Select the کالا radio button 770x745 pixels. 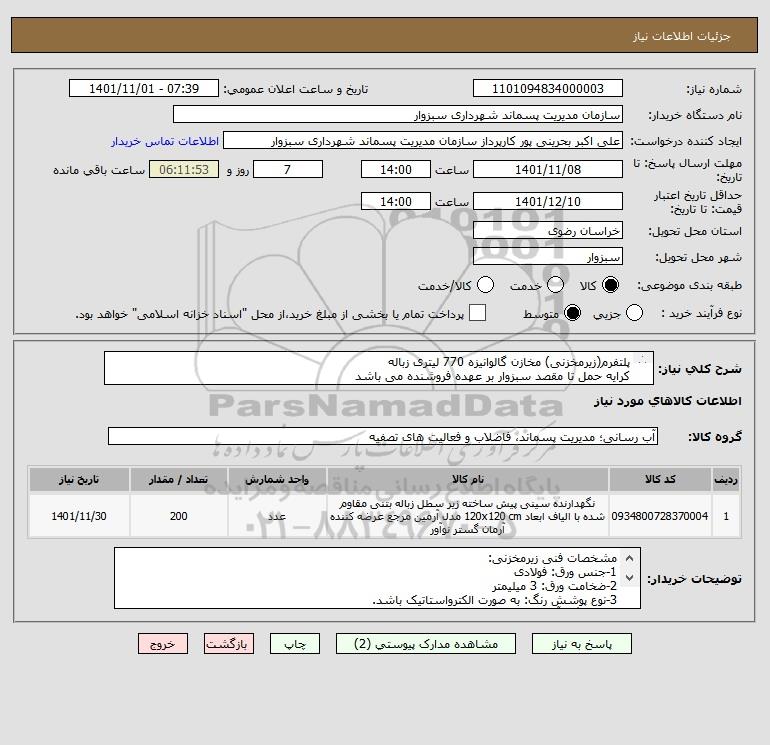[610, 285]
